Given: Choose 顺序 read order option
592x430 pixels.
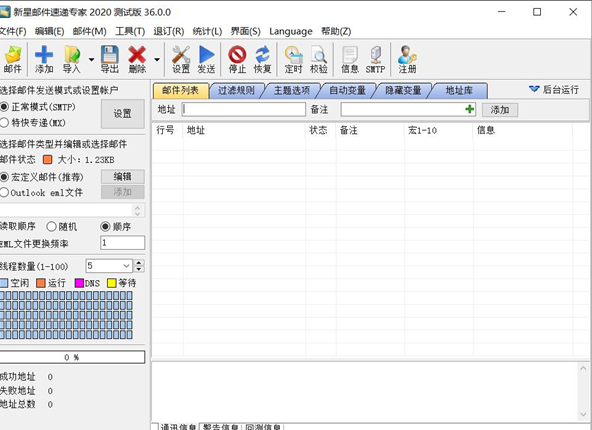Looking at the screenshot, I should pos(105,227).
